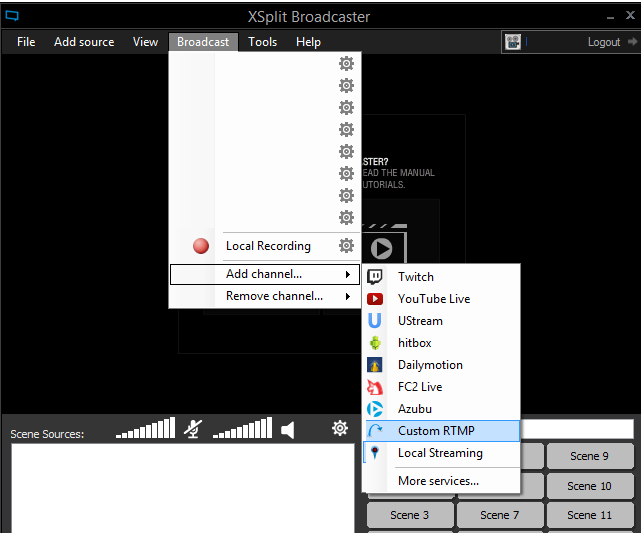Click the hitbox green icon

[x=375, y=343]
